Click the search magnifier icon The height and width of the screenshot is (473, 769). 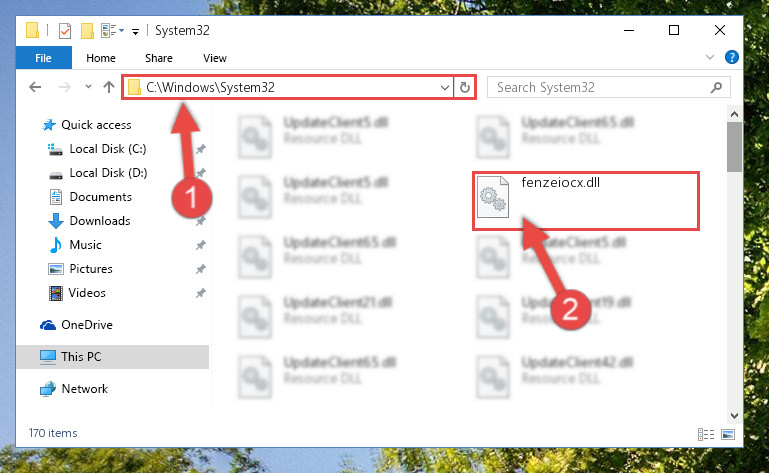716,88
